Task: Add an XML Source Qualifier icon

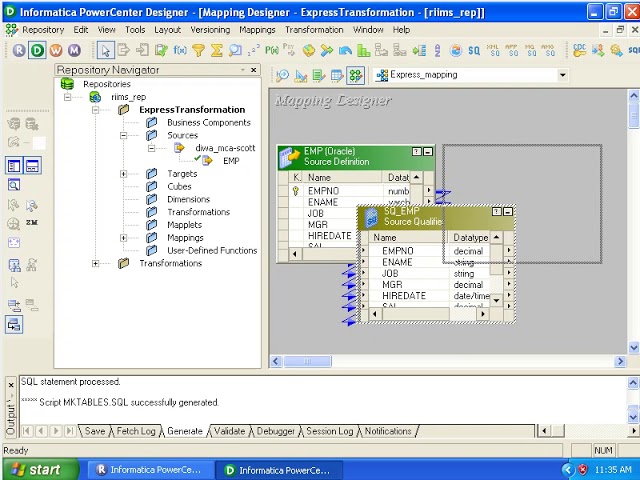Action: [493, 50]
